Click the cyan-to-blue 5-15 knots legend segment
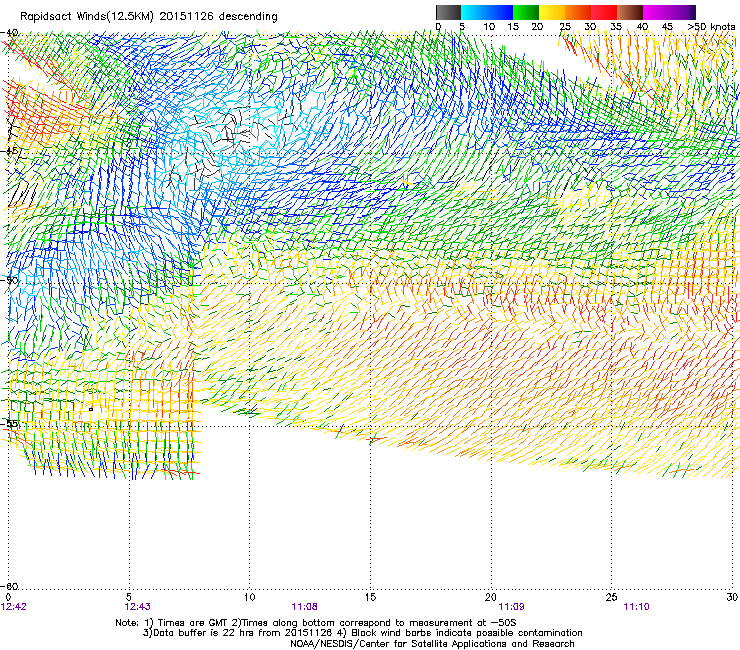The height and width of the screenshot is (650, 740). pos(487,12)
